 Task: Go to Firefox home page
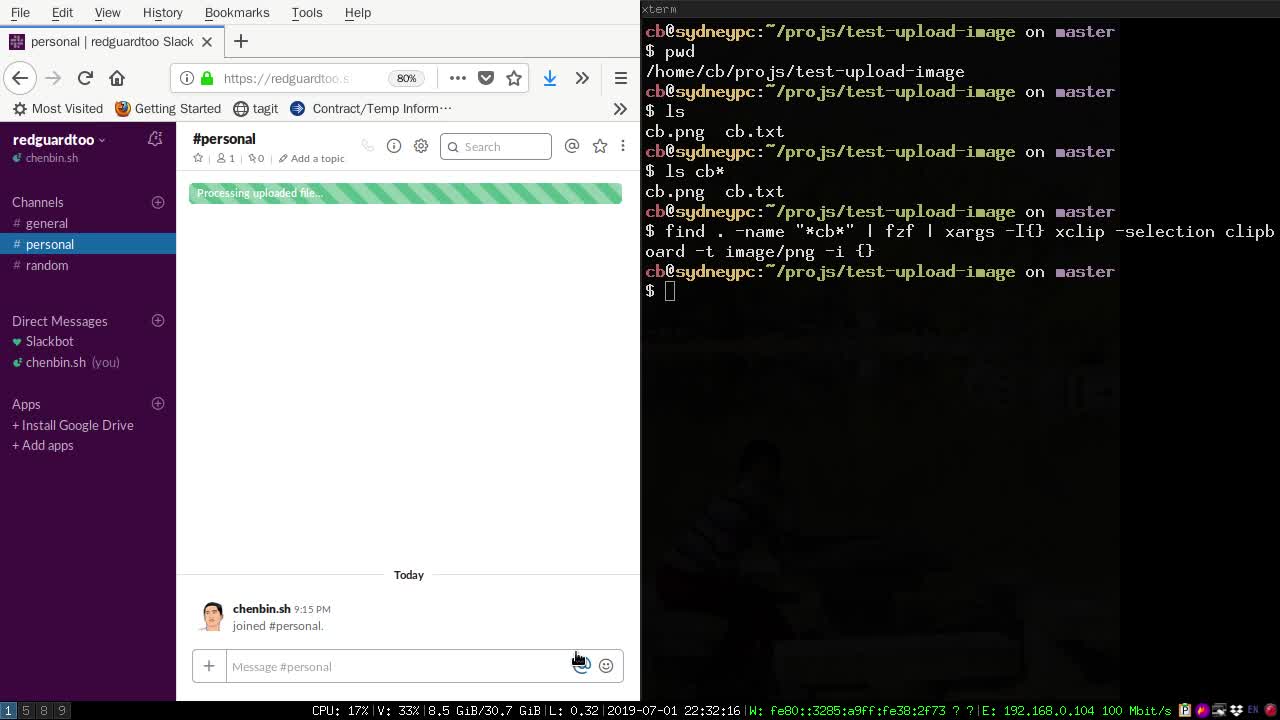tap(117, 78)
